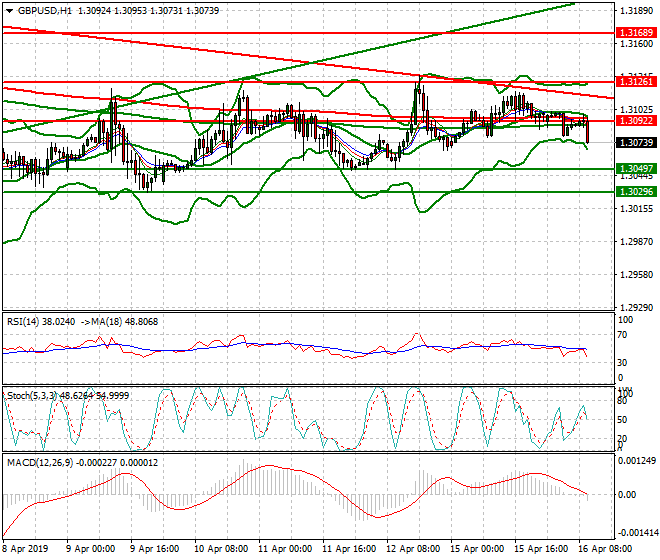
Task: Click the 8 Apr 2019 date label
Action: coord(25,551)
